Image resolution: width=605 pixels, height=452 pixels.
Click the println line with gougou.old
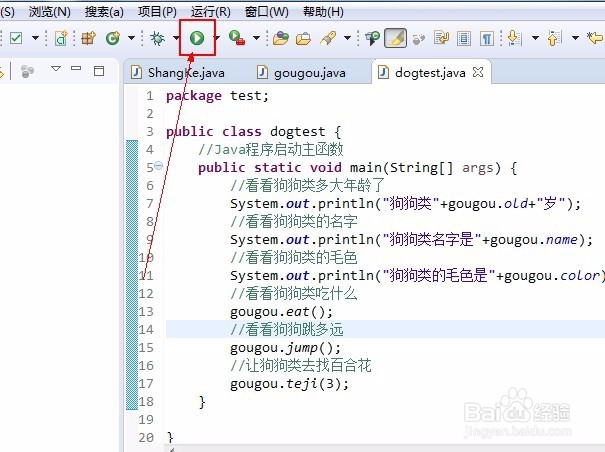click(x=406, y=203)
